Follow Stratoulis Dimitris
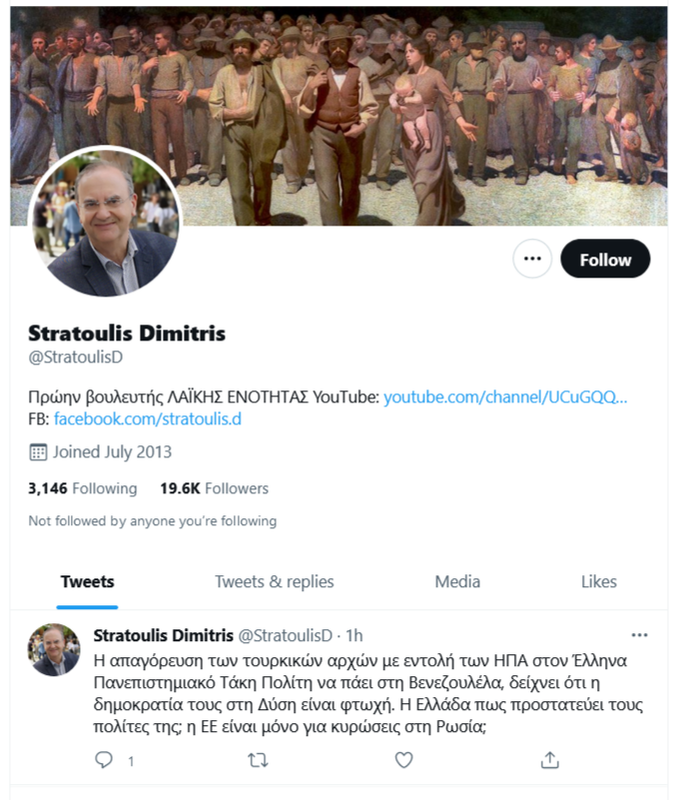Screen dimensions: 696x800 [x=605, y=259]
